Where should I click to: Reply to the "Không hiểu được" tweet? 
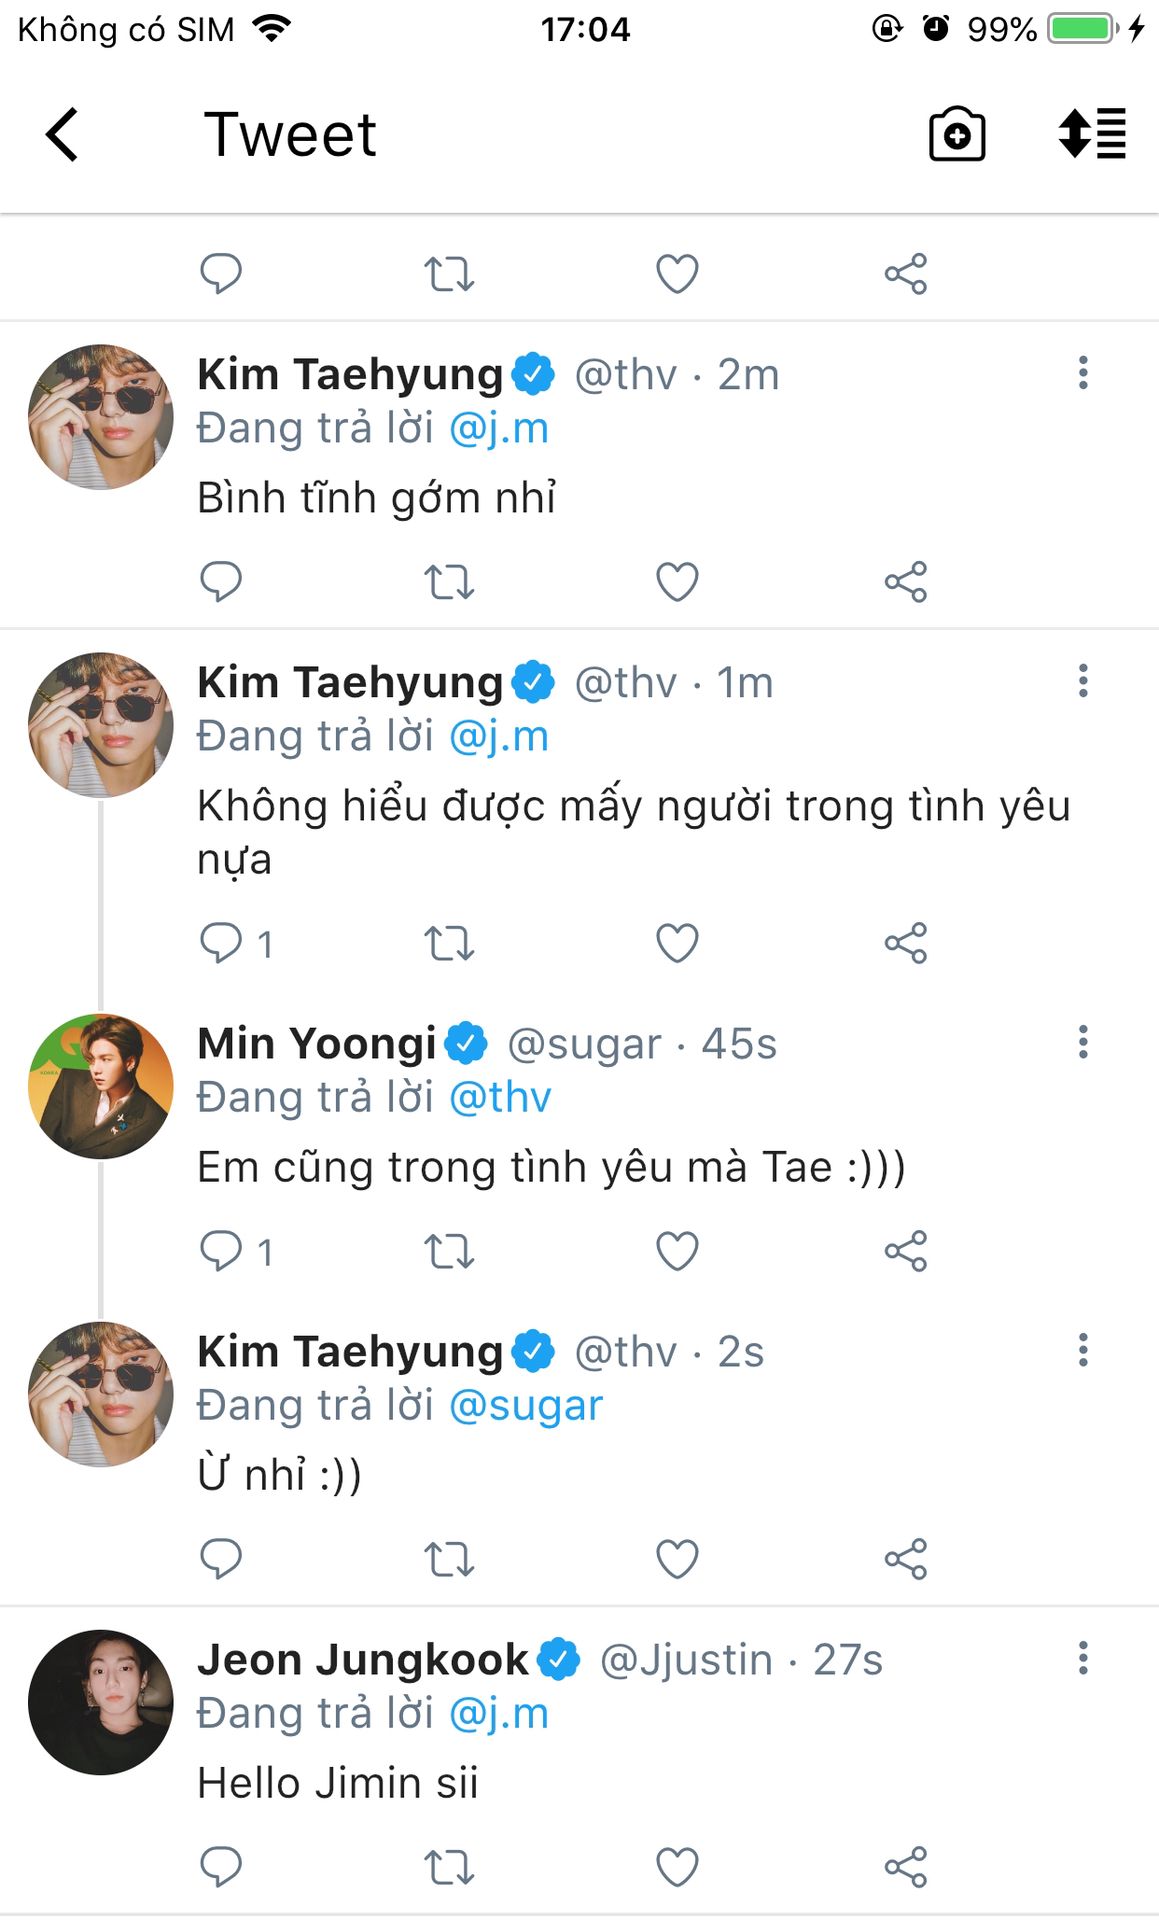click(221, 943)
